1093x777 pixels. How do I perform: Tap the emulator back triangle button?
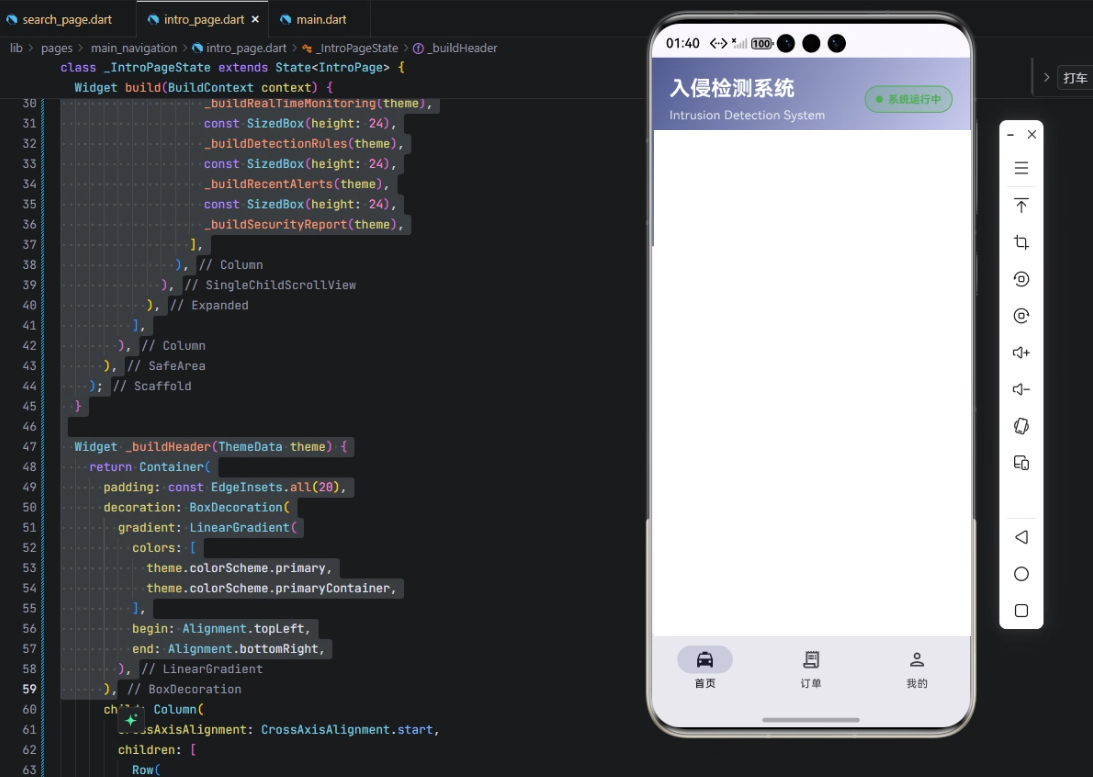(1021, 537)
